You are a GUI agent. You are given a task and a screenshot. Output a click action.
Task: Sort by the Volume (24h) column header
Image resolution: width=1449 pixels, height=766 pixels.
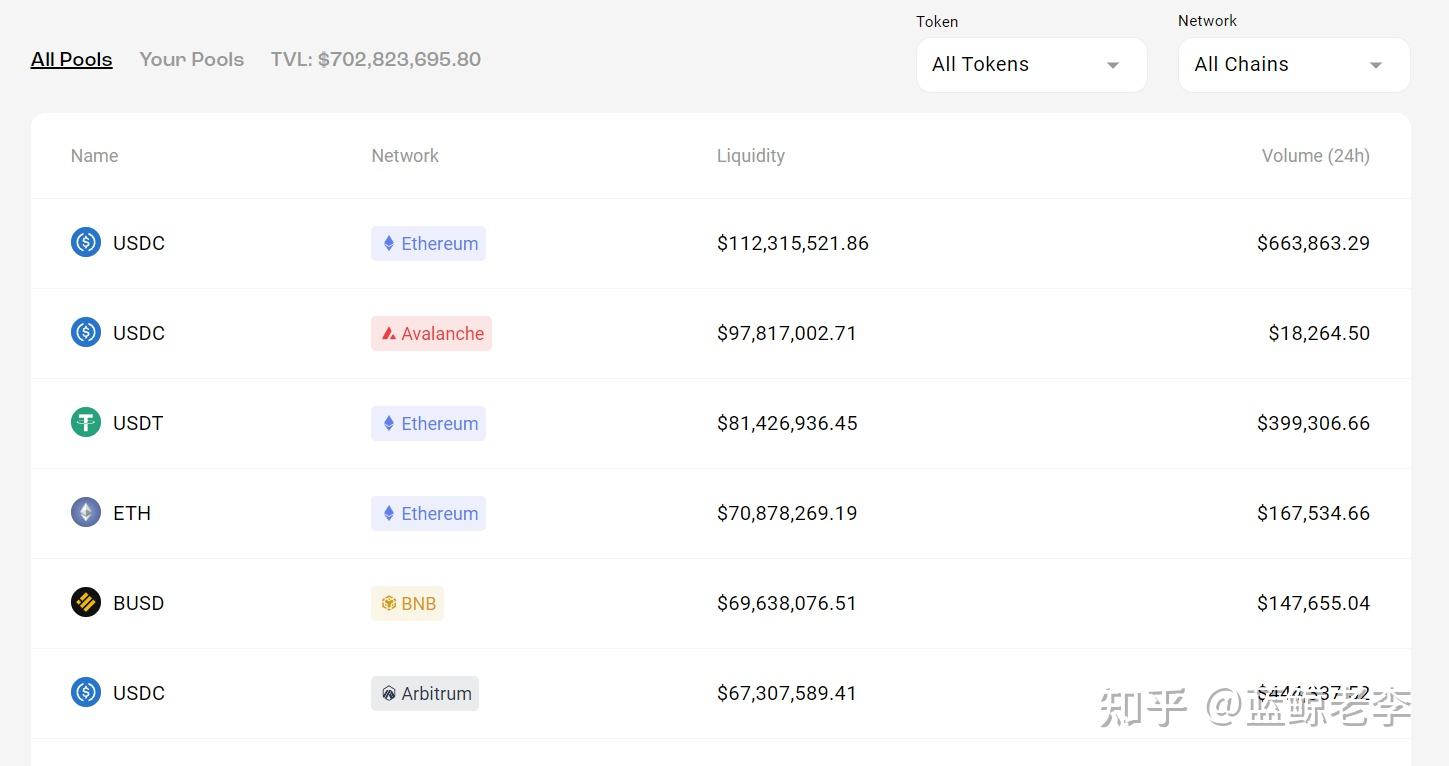coord(1315,156)
